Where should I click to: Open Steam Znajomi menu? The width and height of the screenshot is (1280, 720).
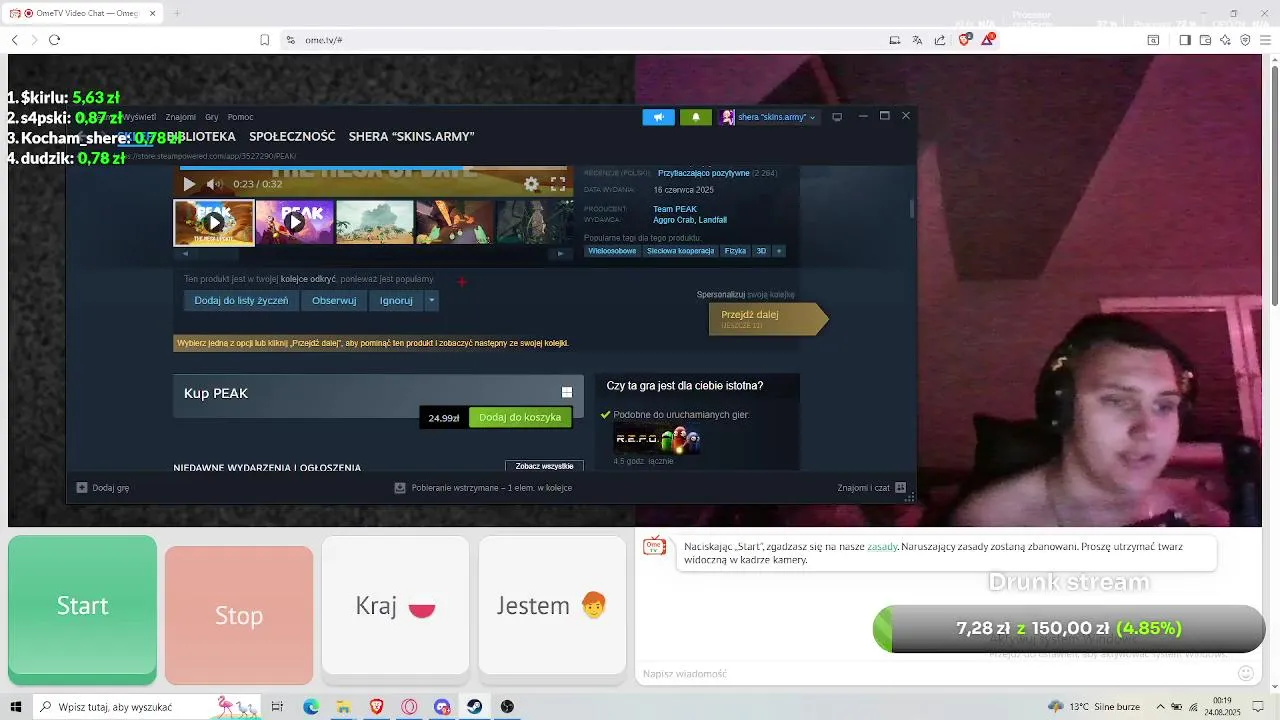[x=181, y=117]
